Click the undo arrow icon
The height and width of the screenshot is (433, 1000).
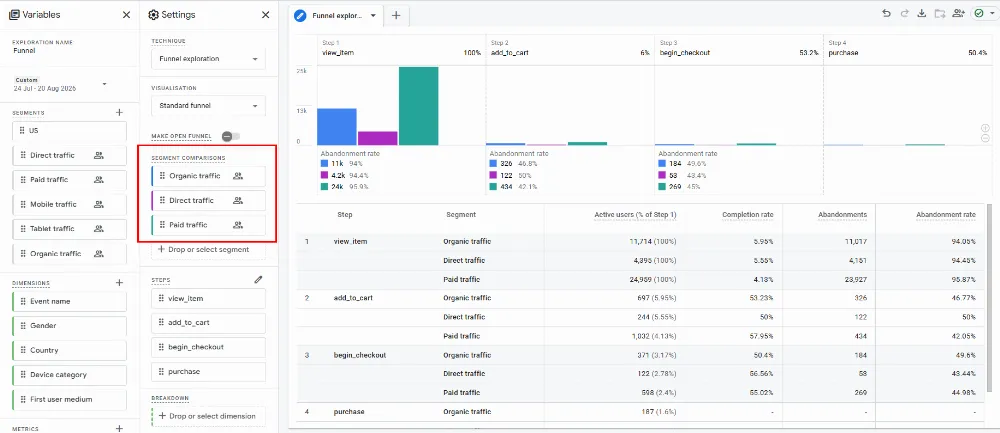pyautogui.click(x=886, y=13)
